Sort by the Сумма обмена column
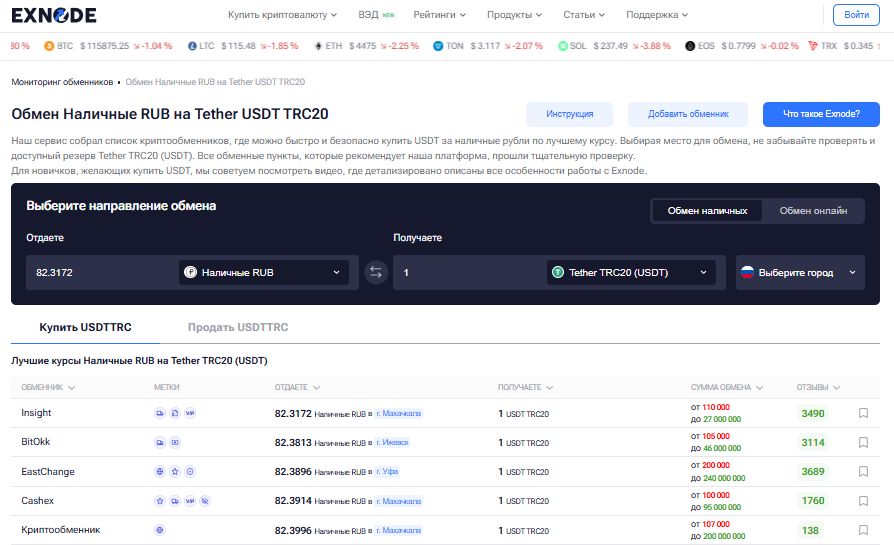 727,388
